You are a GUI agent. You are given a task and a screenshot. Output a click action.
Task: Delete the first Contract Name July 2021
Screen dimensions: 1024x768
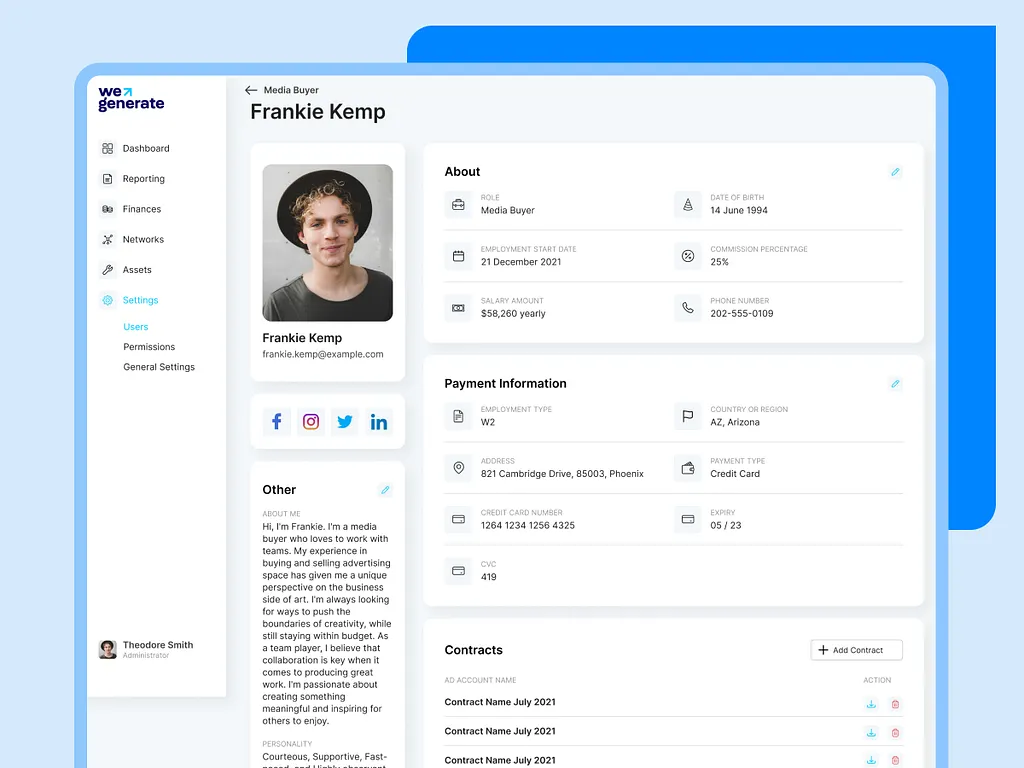(895, 704)
